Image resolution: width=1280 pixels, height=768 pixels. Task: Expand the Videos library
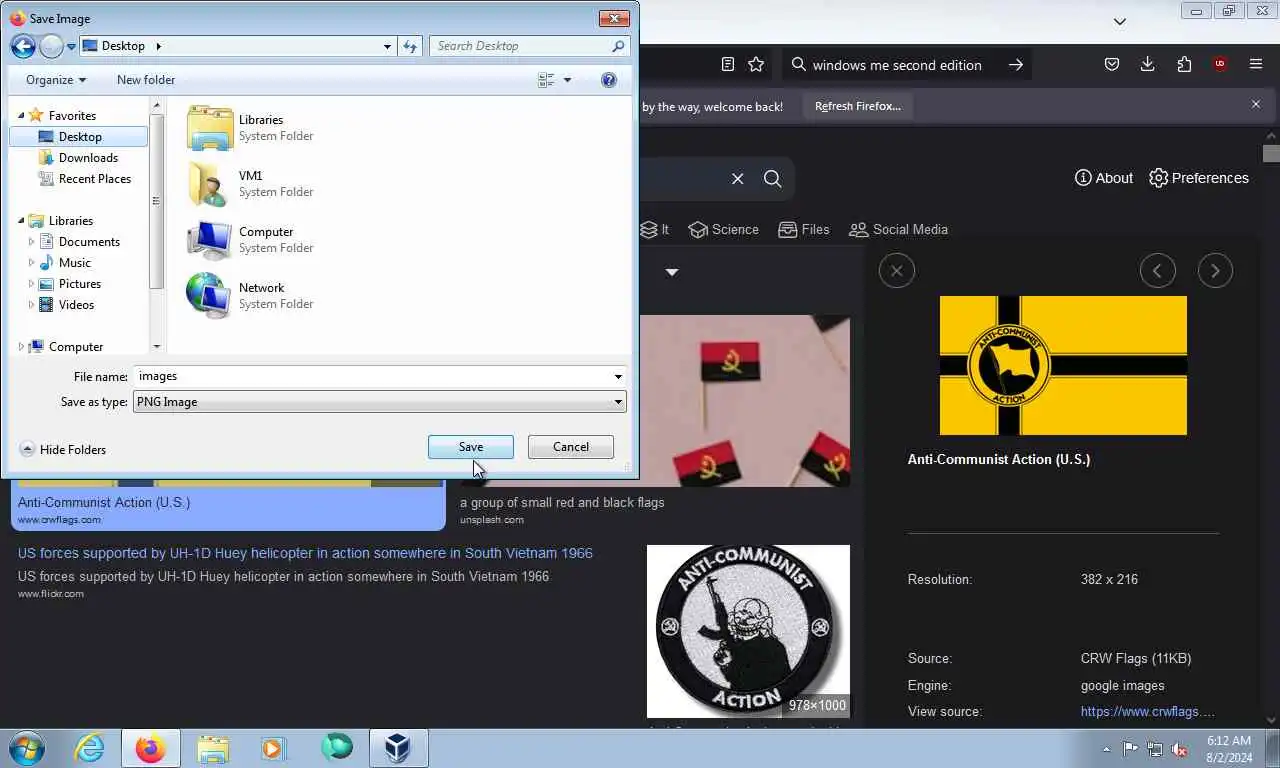pos(31,305)
